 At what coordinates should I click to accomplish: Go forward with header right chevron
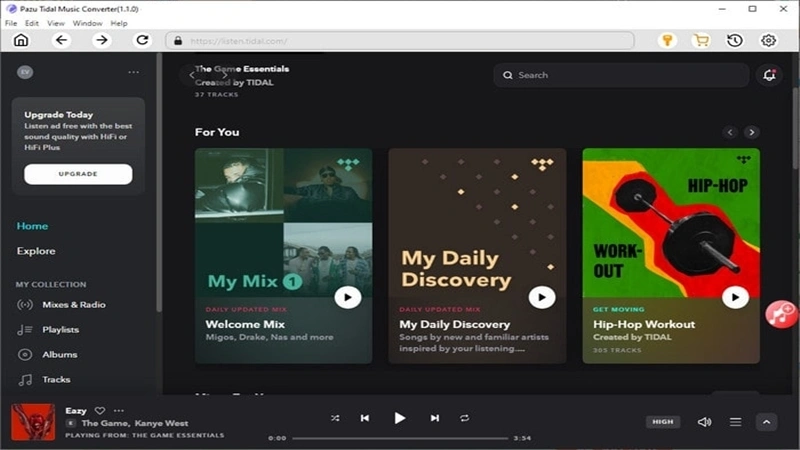tap(224, 75)
